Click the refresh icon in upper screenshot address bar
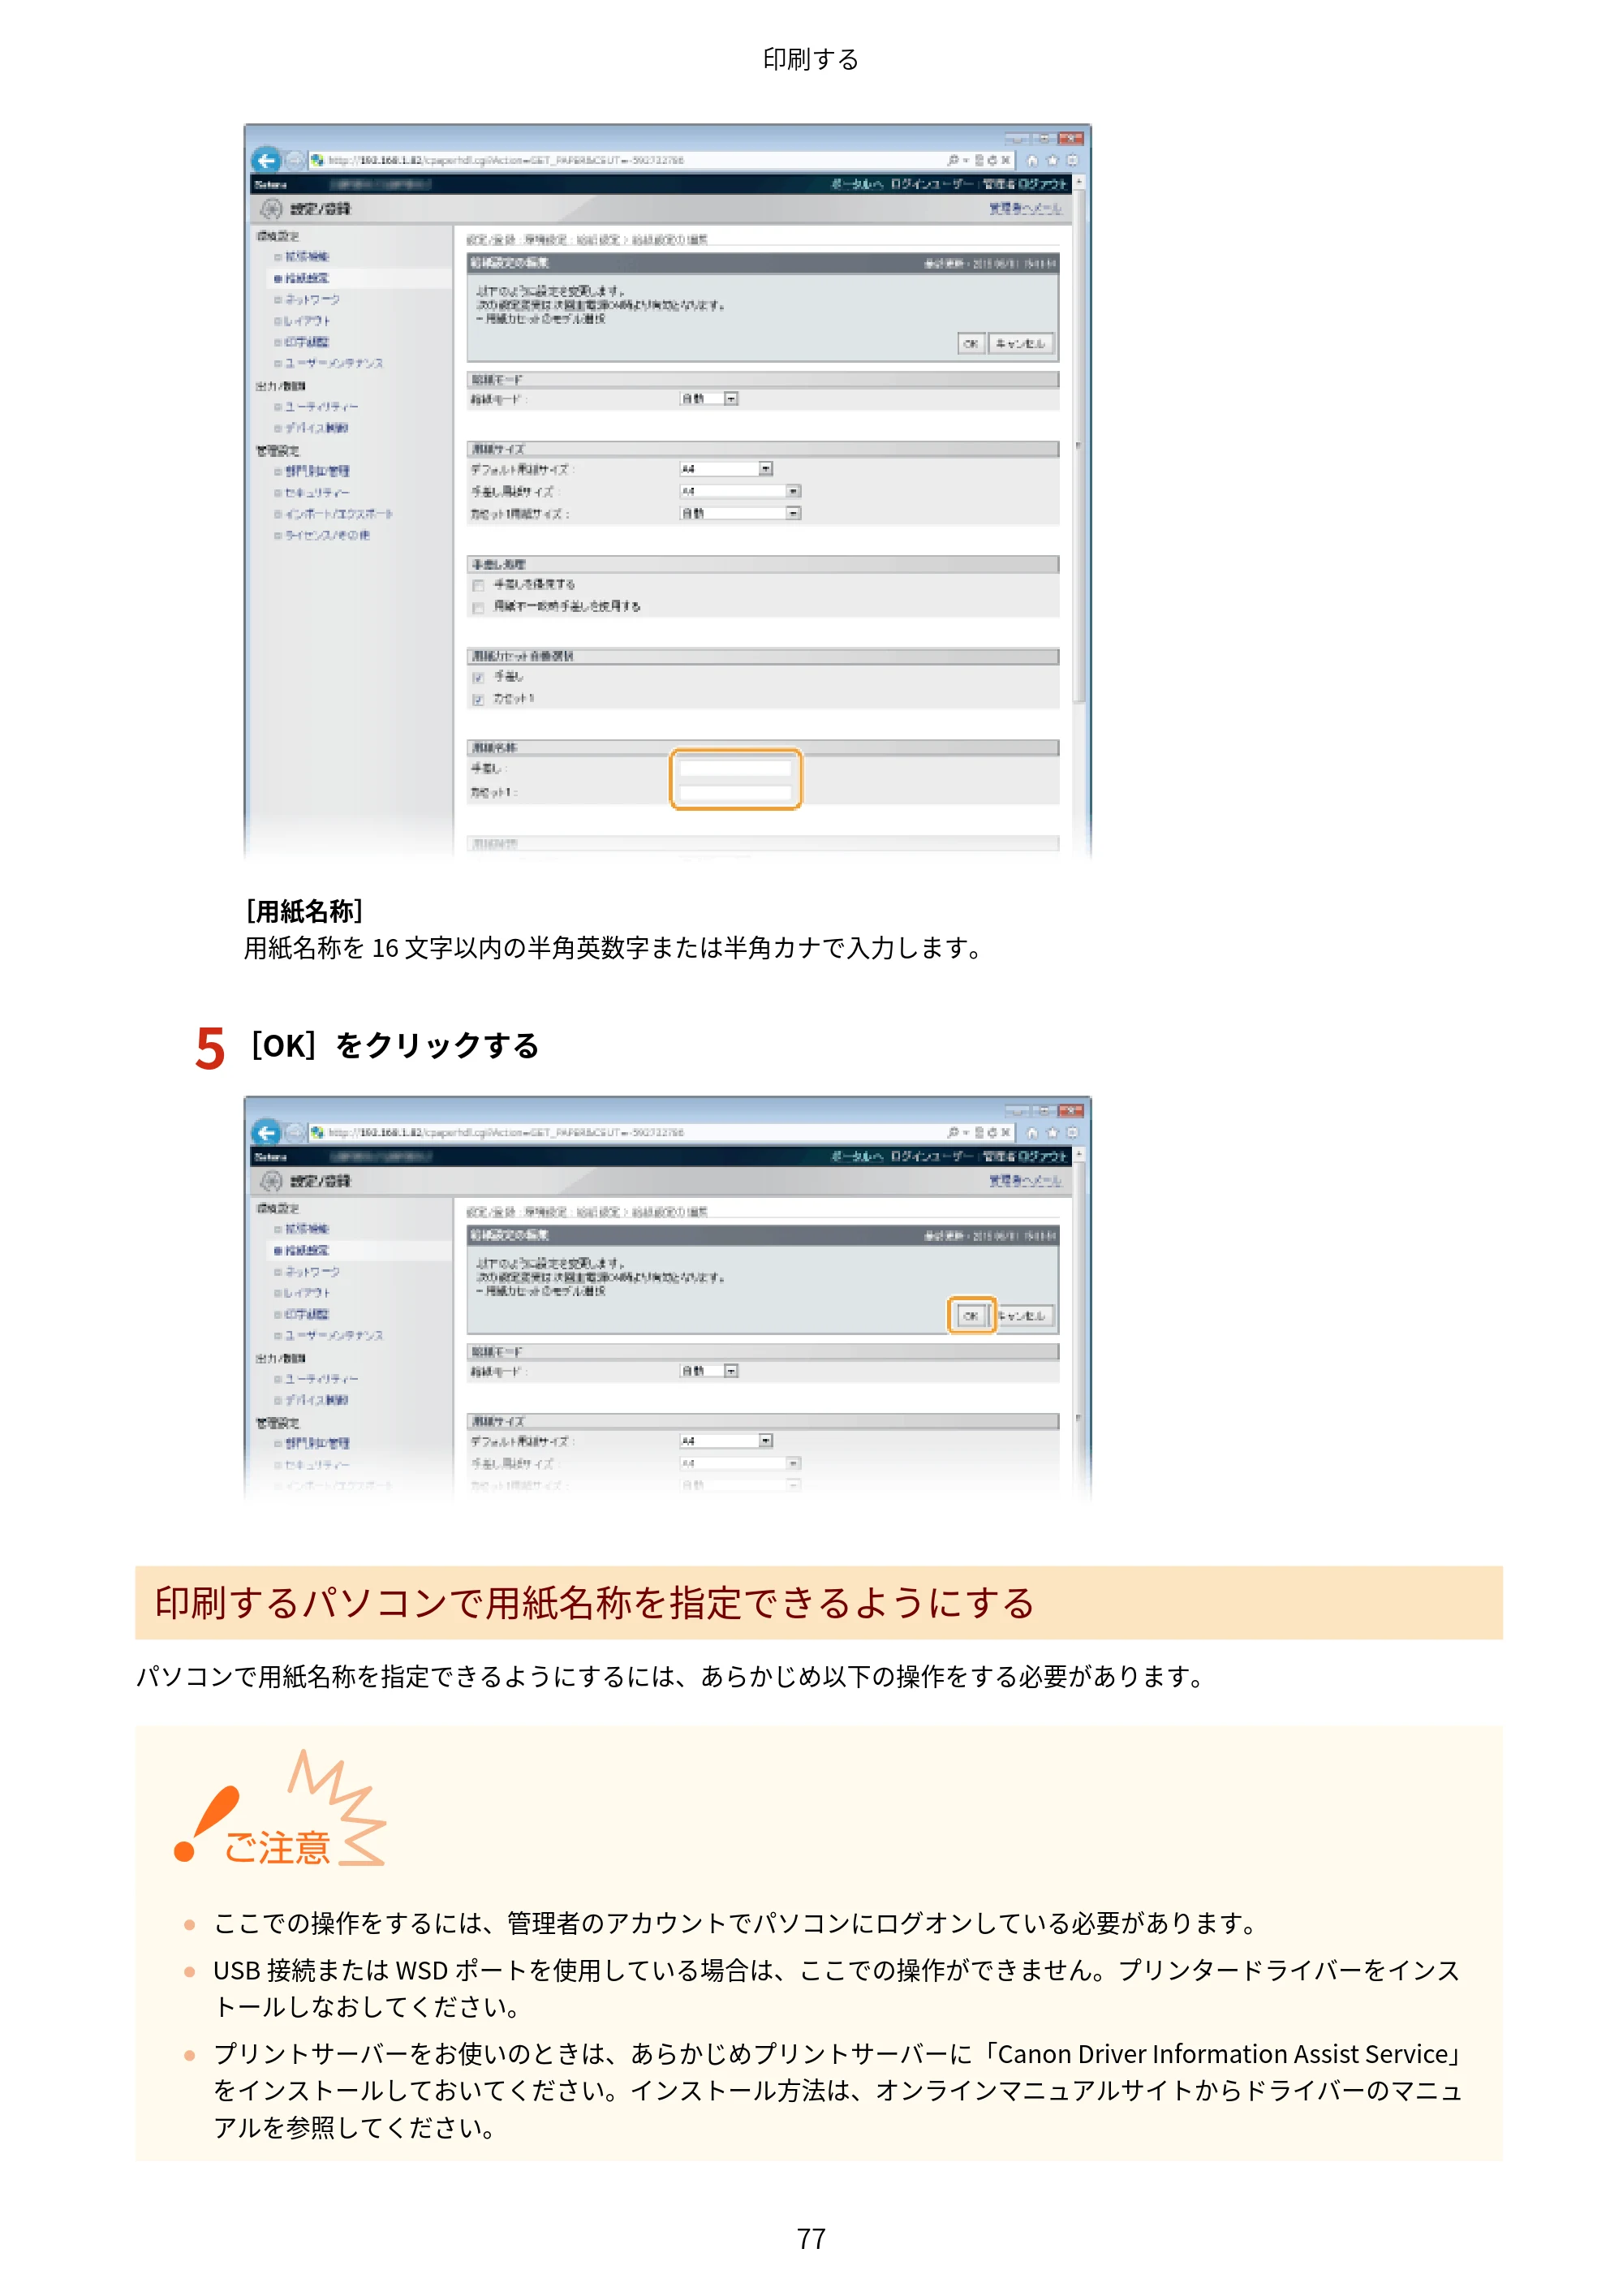 (992, 160)
